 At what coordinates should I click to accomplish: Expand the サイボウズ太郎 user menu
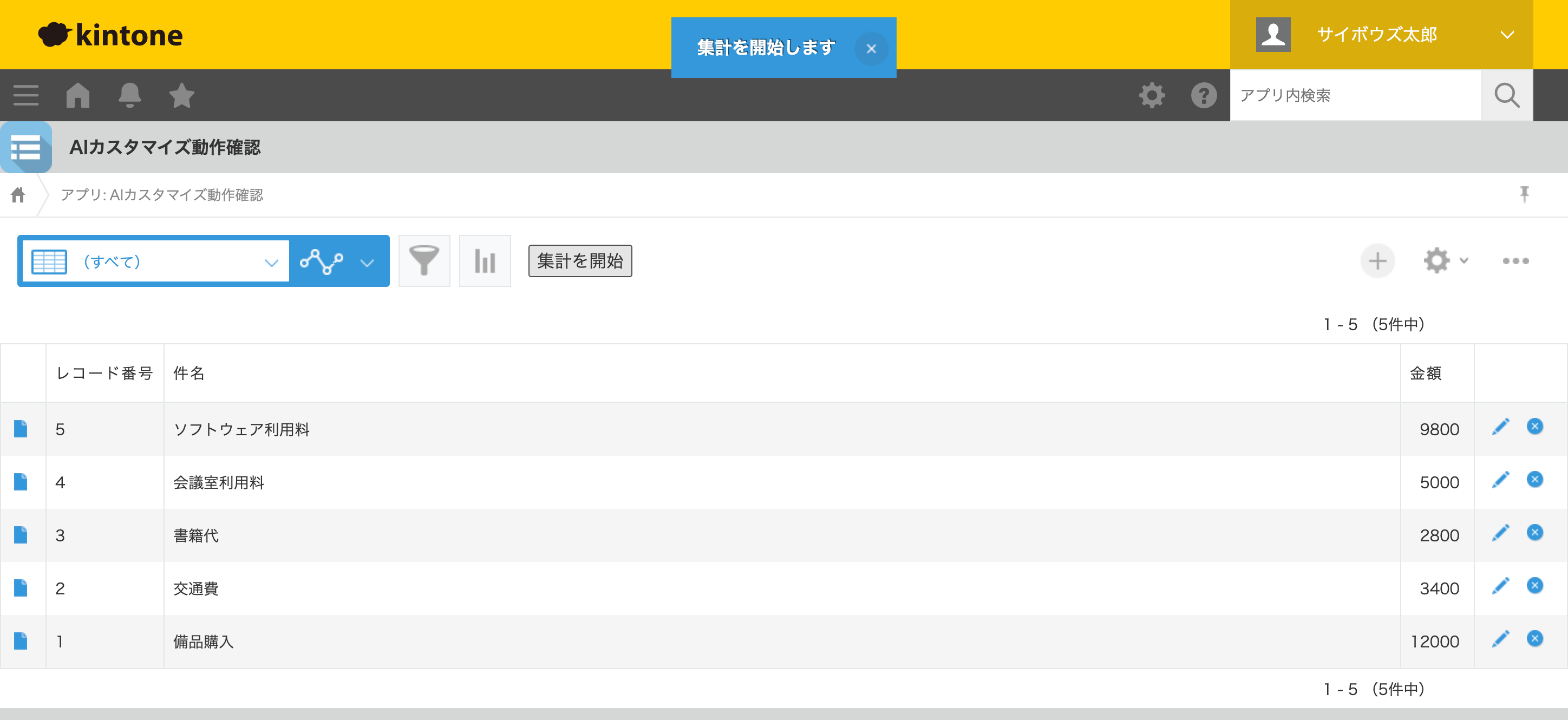(x=1381, y=35)
